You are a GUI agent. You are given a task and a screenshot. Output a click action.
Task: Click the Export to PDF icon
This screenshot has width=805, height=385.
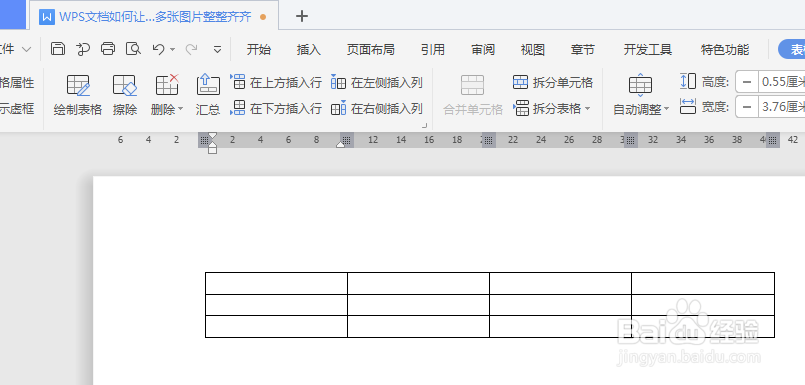click(83, 49)
